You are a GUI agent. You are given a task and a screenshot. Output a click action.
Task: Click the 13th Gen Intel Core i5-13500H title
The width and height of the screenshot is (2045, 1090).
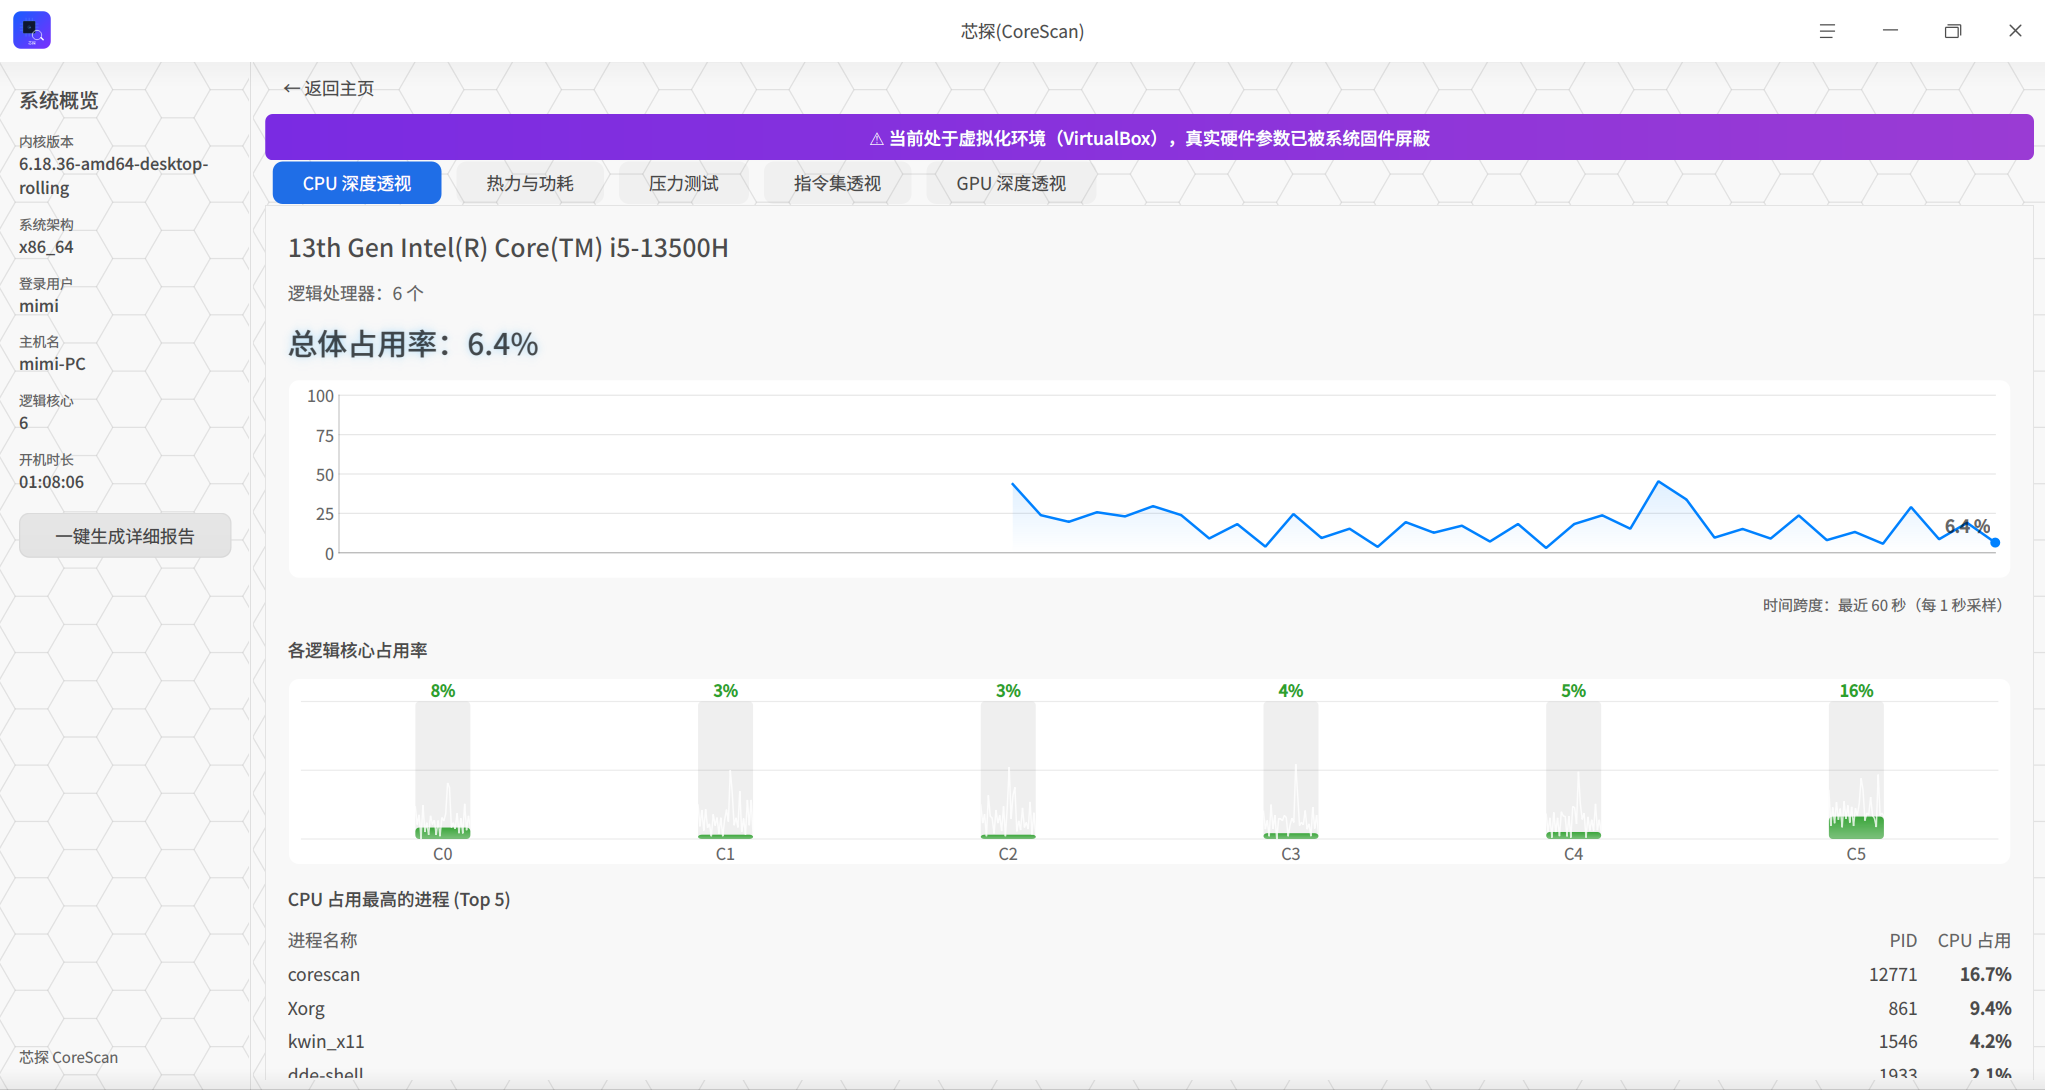(508, 247)
